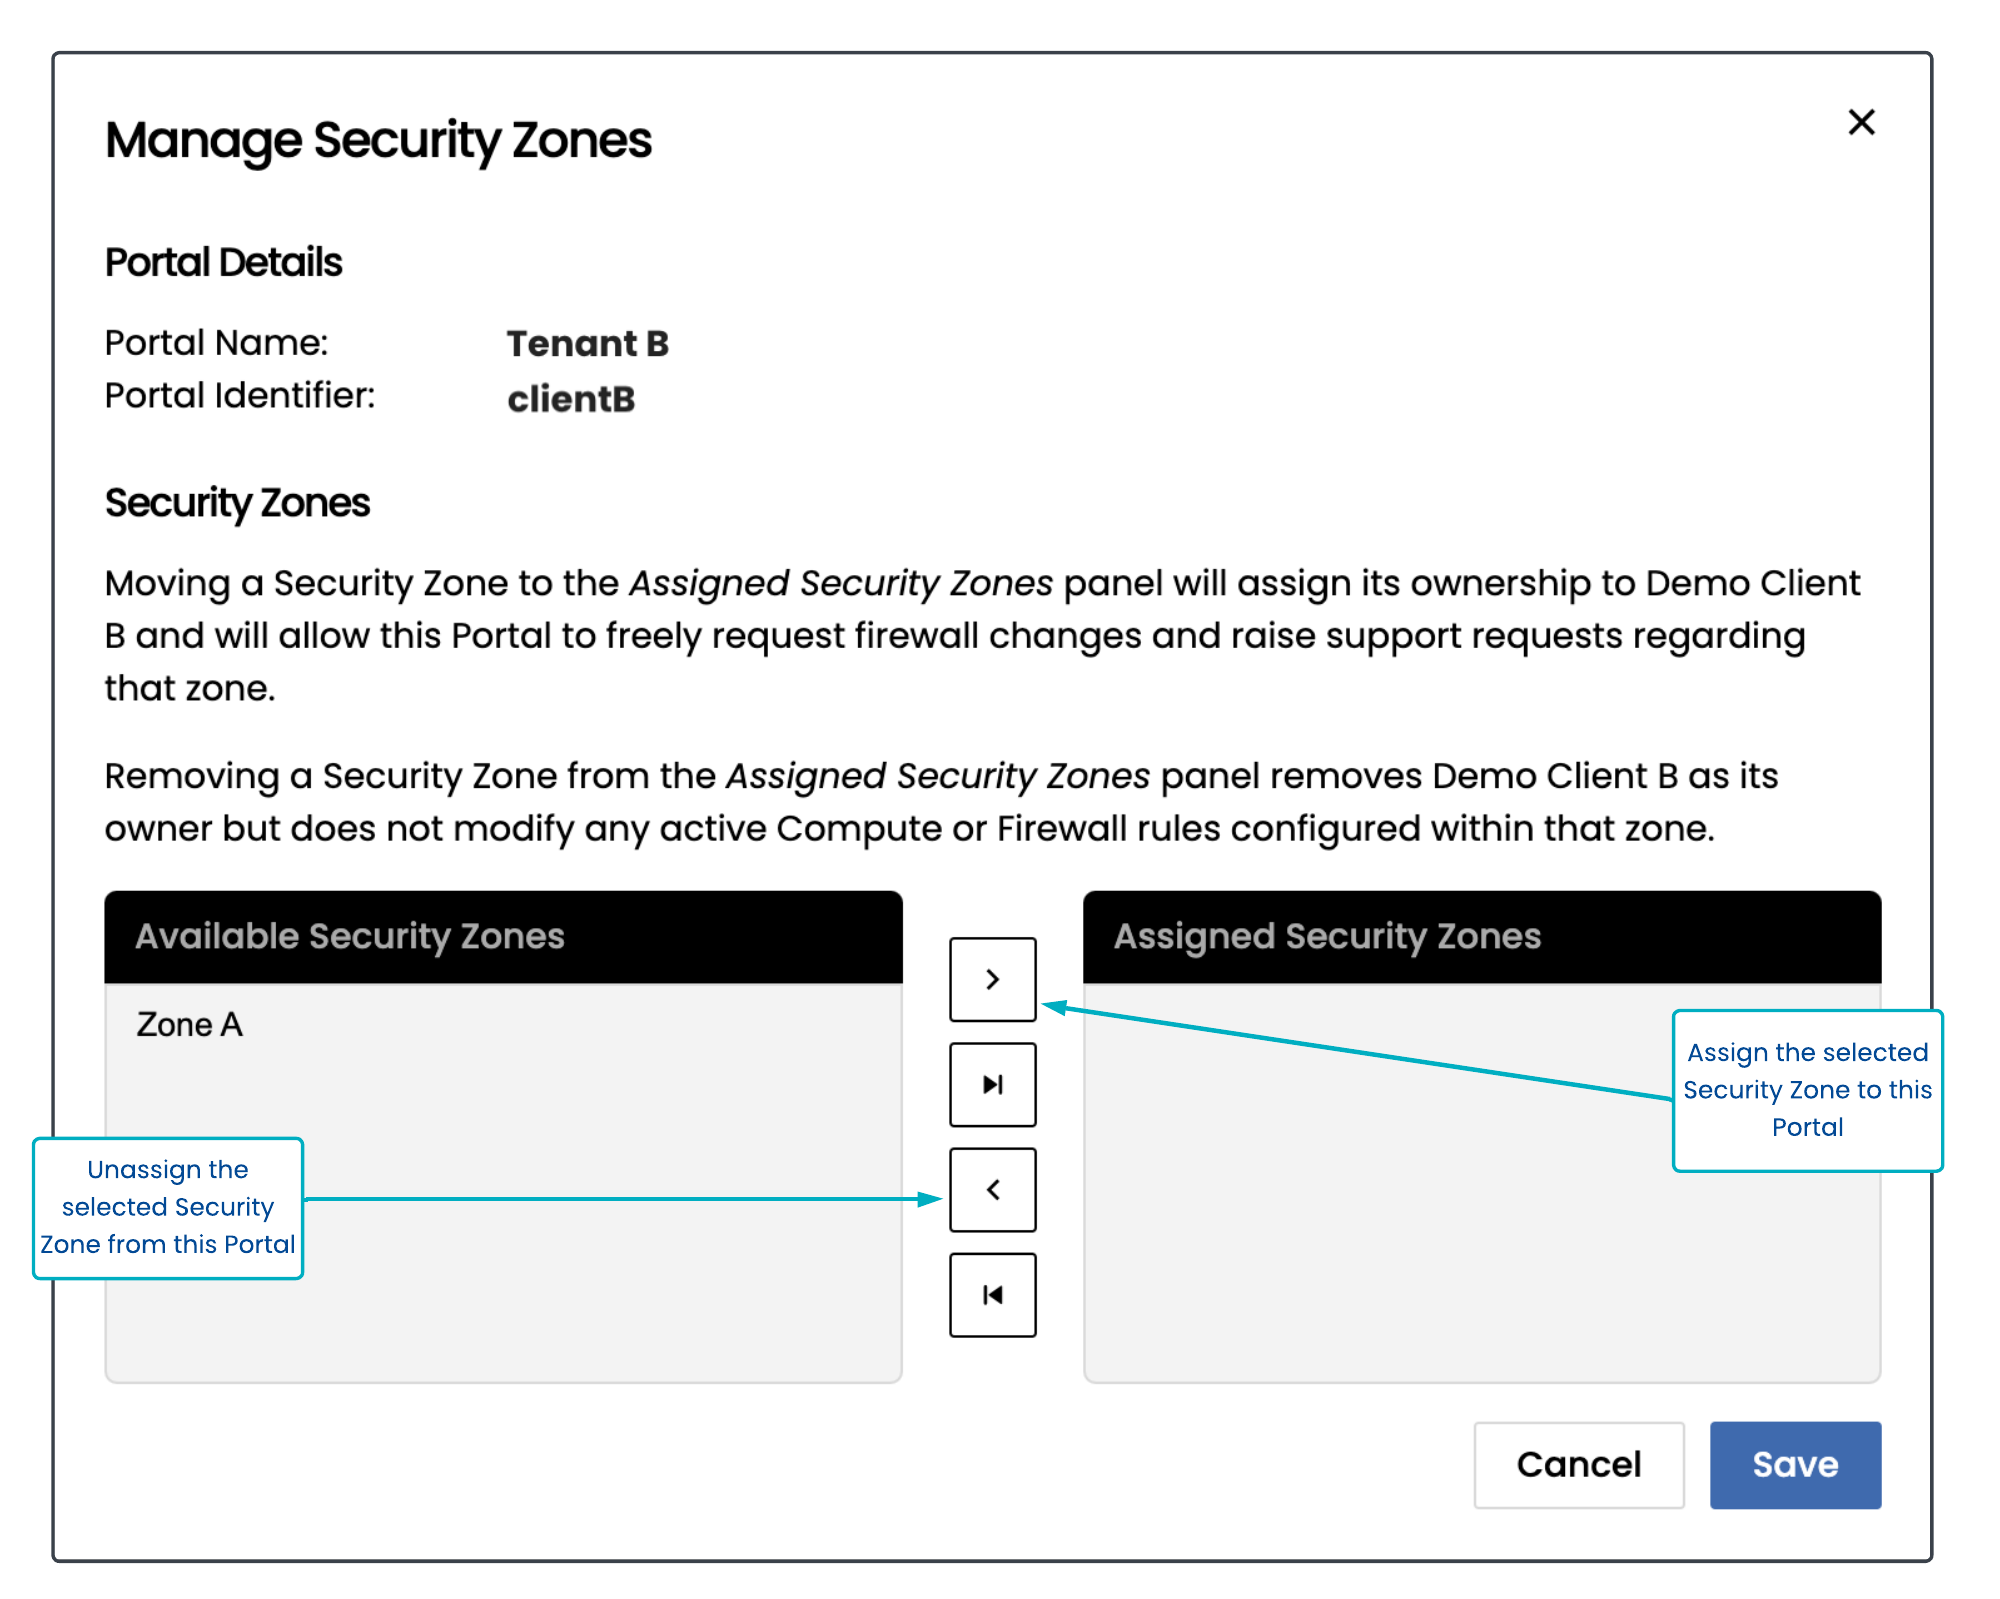Click the Assigned Security Zones header

[x=1327, y=936]
